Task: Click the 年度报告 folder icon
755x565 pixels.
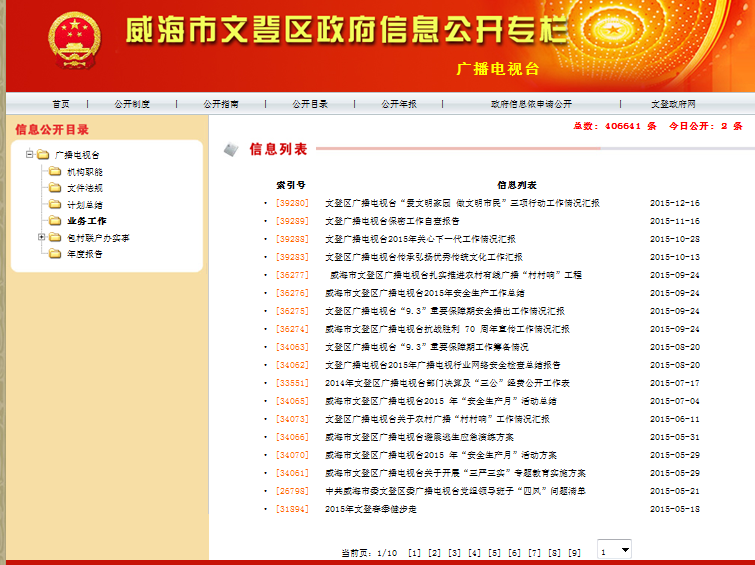Action: (54, 254)
